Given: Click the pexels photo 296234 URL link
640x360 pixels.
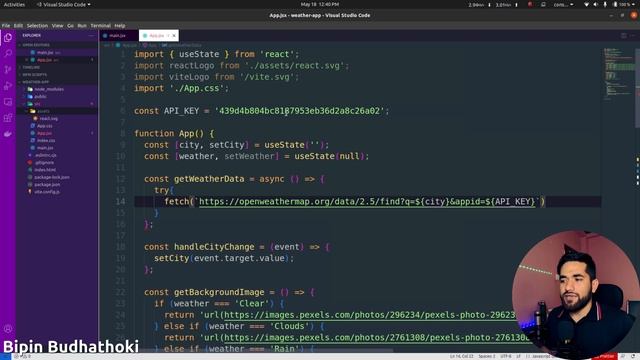Looking at the screenshot, I should click(x=369, y=315).
